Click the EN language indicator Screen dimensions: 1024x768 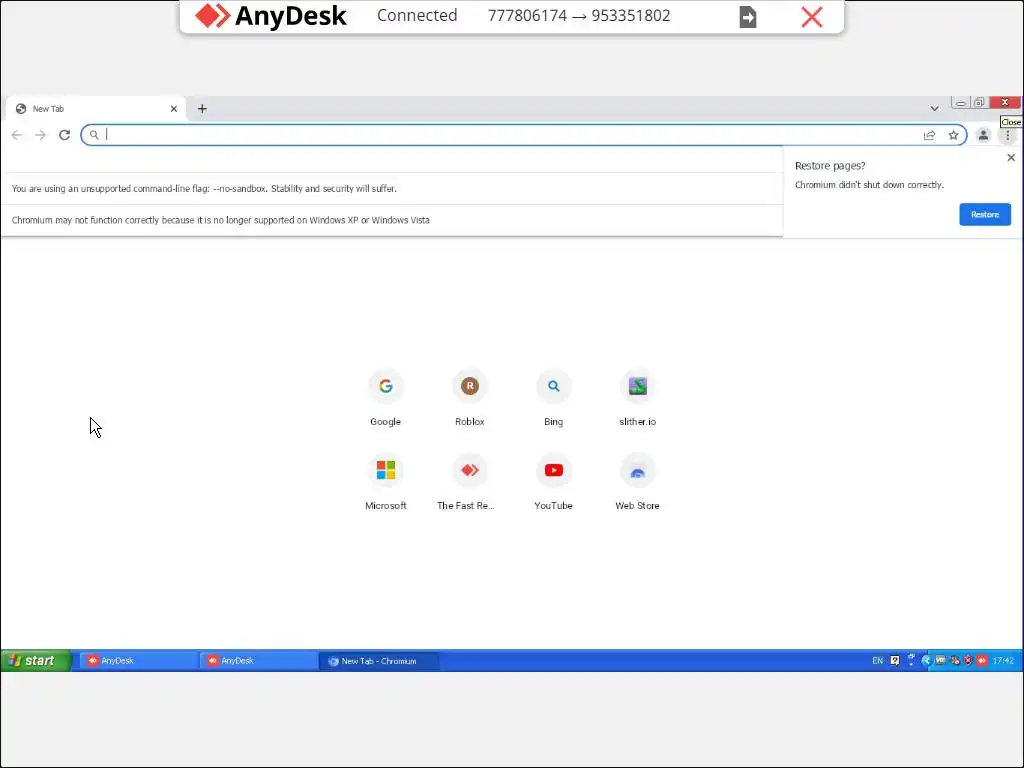[x=878, y=660]
